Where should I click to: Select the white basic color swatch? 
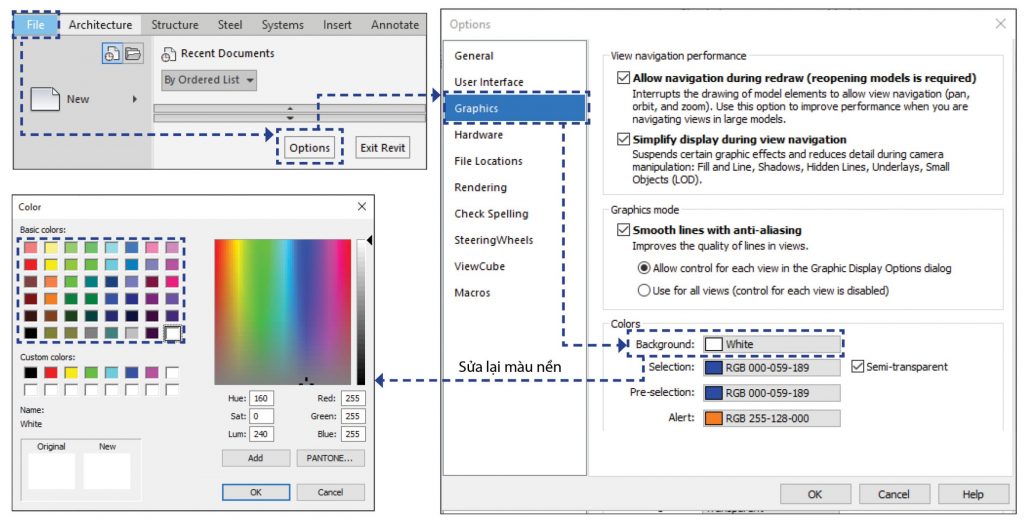coord(173,332)
